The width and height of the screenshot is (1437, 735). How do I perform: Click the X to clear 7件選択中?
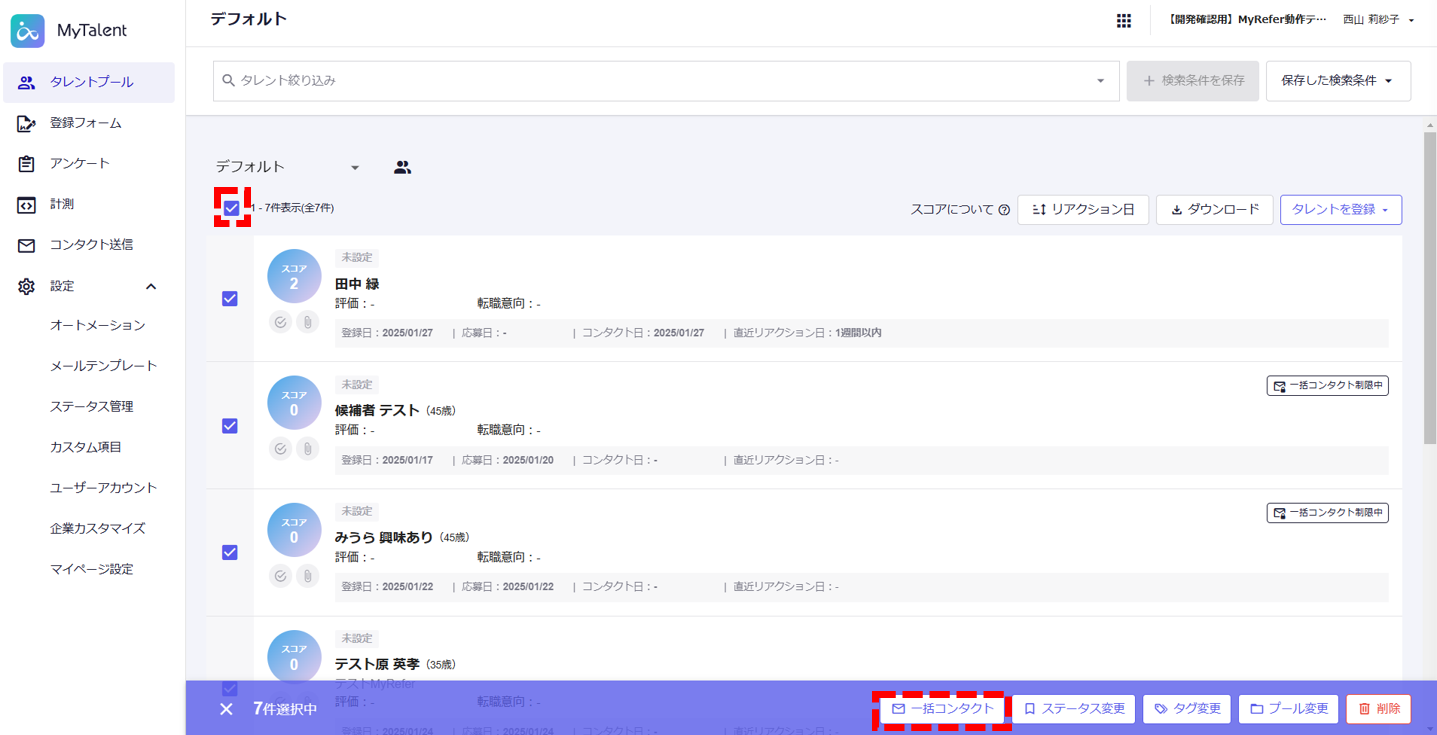click(226, 709)
